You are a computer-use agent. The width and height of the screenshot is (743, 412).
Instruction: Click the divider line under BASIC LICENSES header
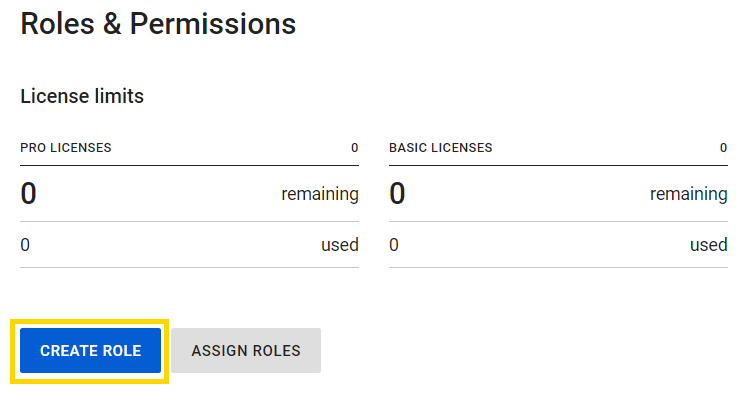coord(558,165)
